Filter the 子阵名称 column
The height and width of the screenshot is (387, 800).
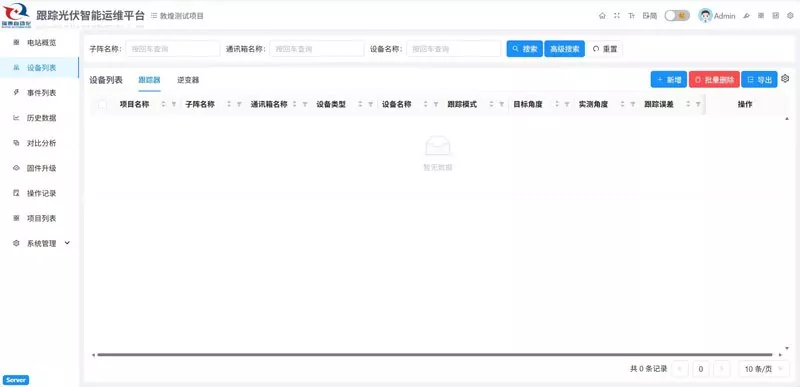(239, 104)
